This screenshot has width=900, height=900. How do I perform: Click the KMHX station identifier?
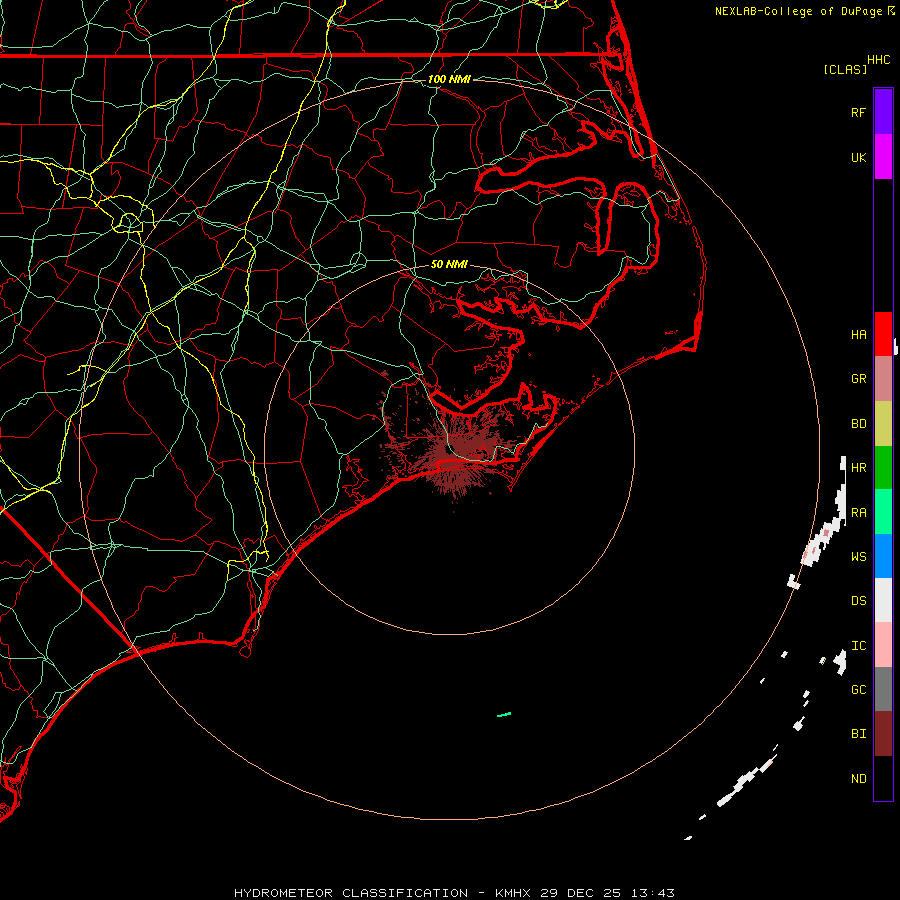[513, 893]
